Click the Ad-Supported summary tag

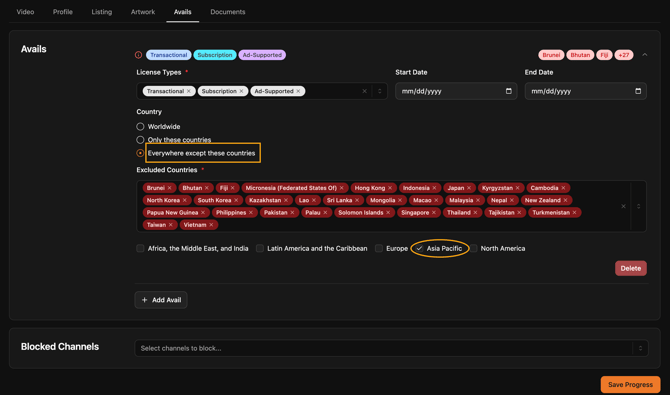262,55
